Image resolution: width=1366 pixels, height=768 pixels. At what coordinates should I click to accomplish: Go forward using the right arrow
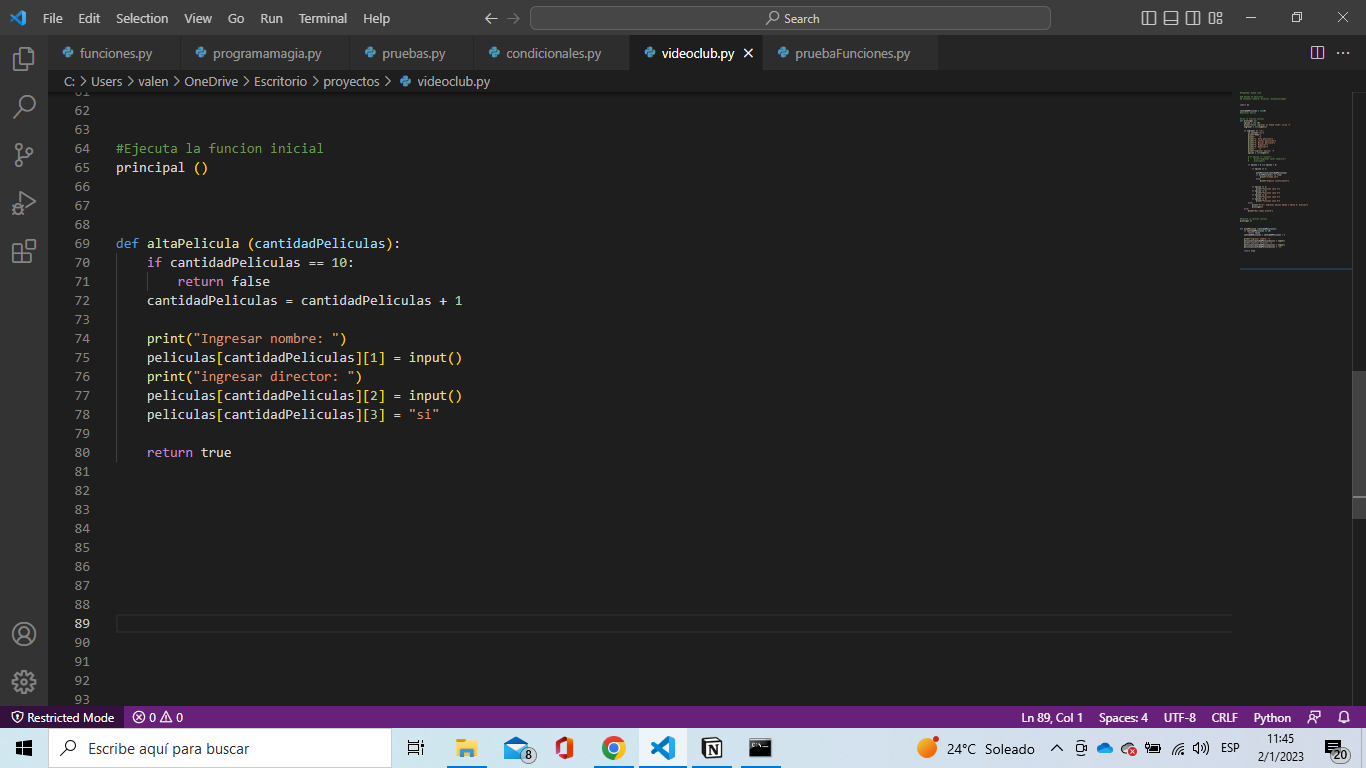coord(514,18)
